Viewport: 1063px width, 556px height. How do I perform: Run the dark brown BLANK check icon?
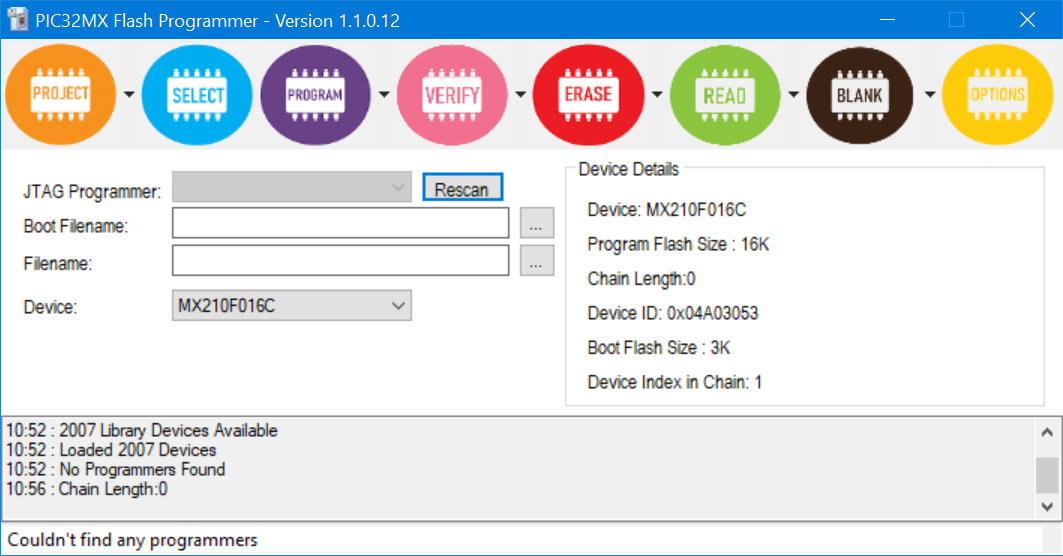click(x=860, y=95)
